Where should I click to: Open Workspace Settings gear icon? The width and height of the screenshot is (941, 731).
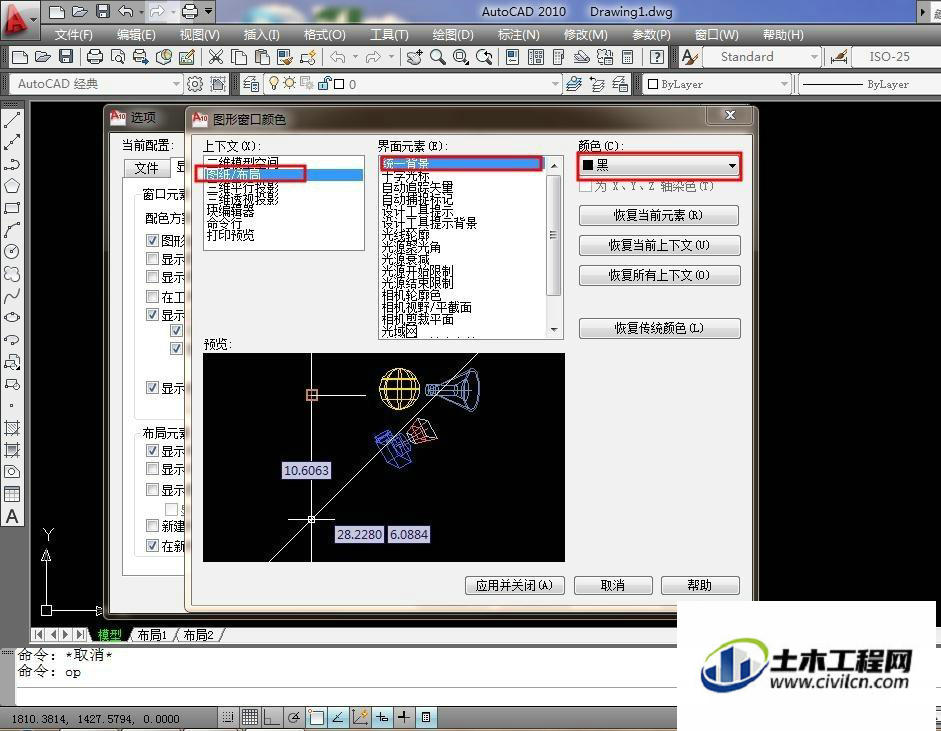(x=194, y=84)
